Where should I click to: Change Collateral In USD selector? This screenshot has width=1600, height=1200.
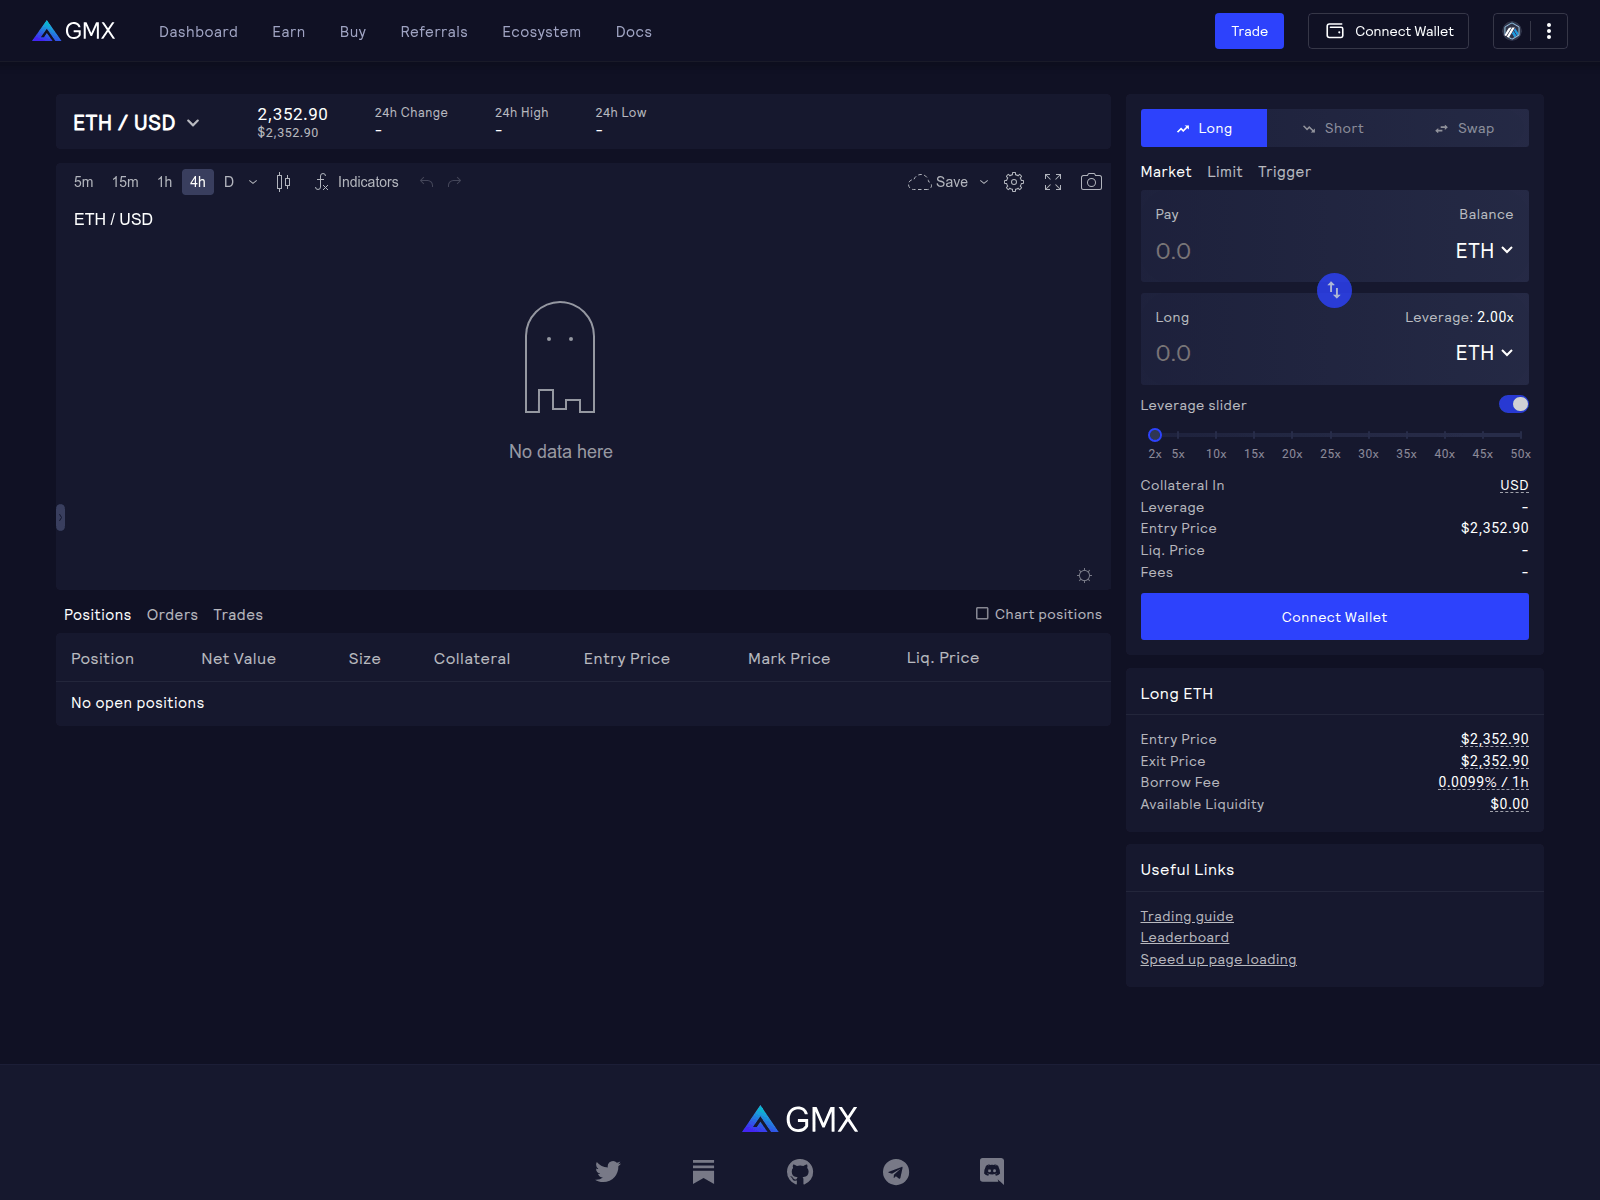[x=1514, y=485]
